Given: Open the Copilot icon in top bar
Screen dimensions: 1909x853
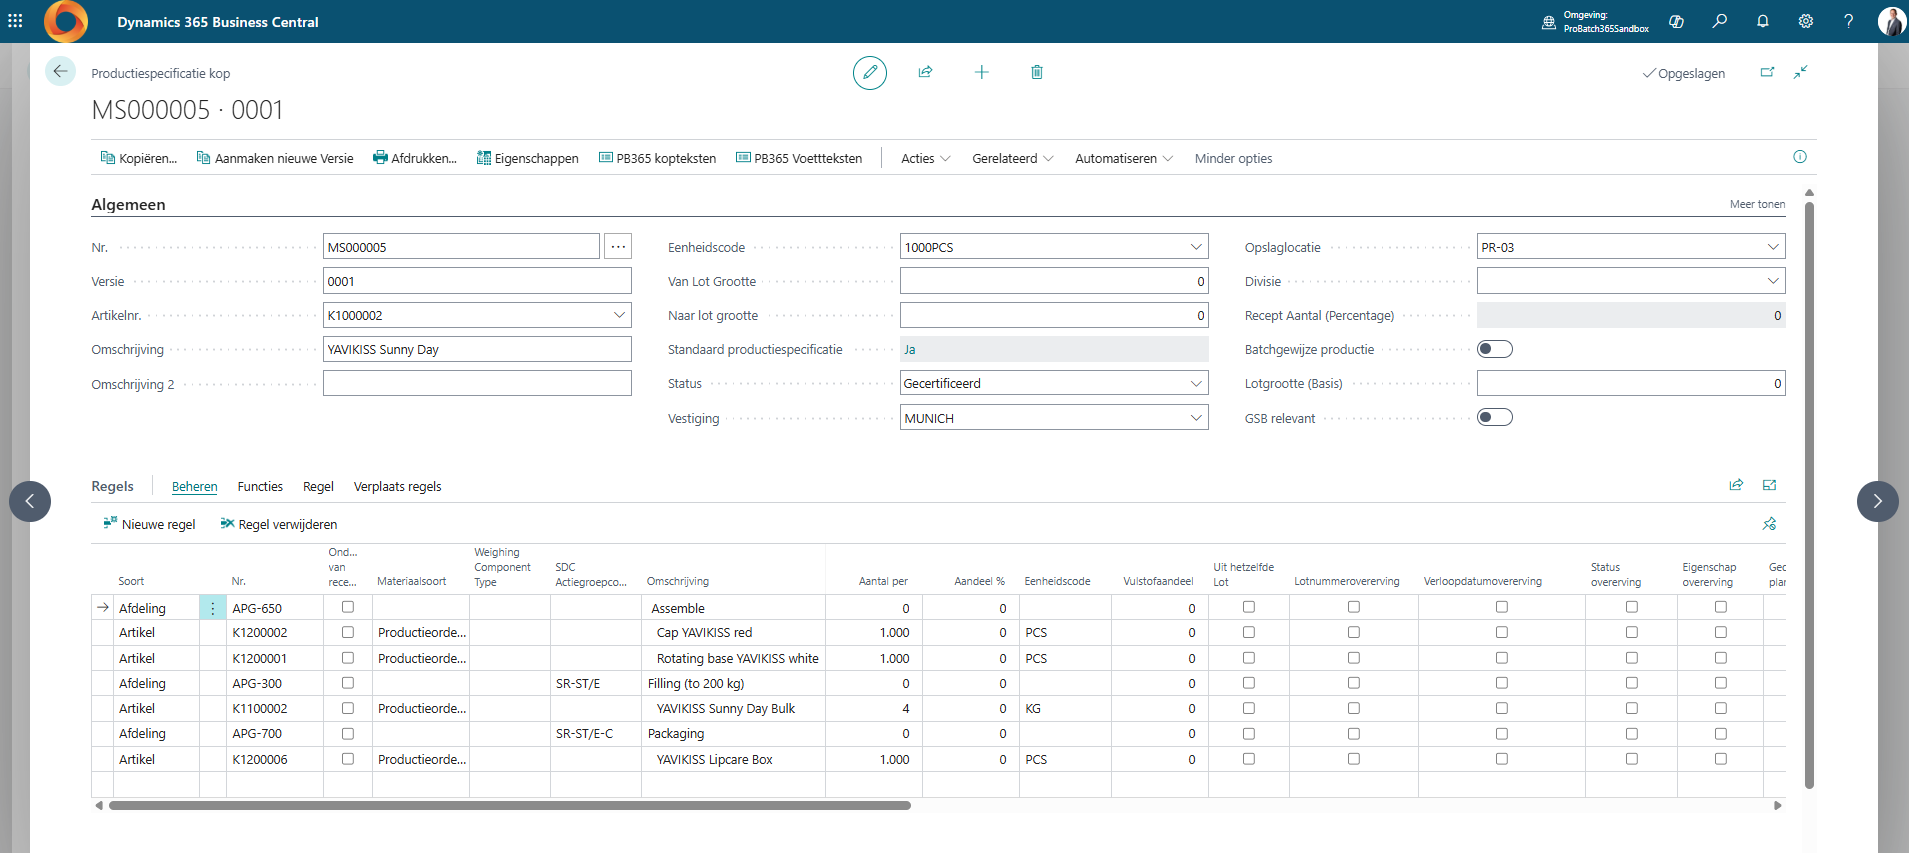Looking at the screenshot, I should [x=1677, y=21].
